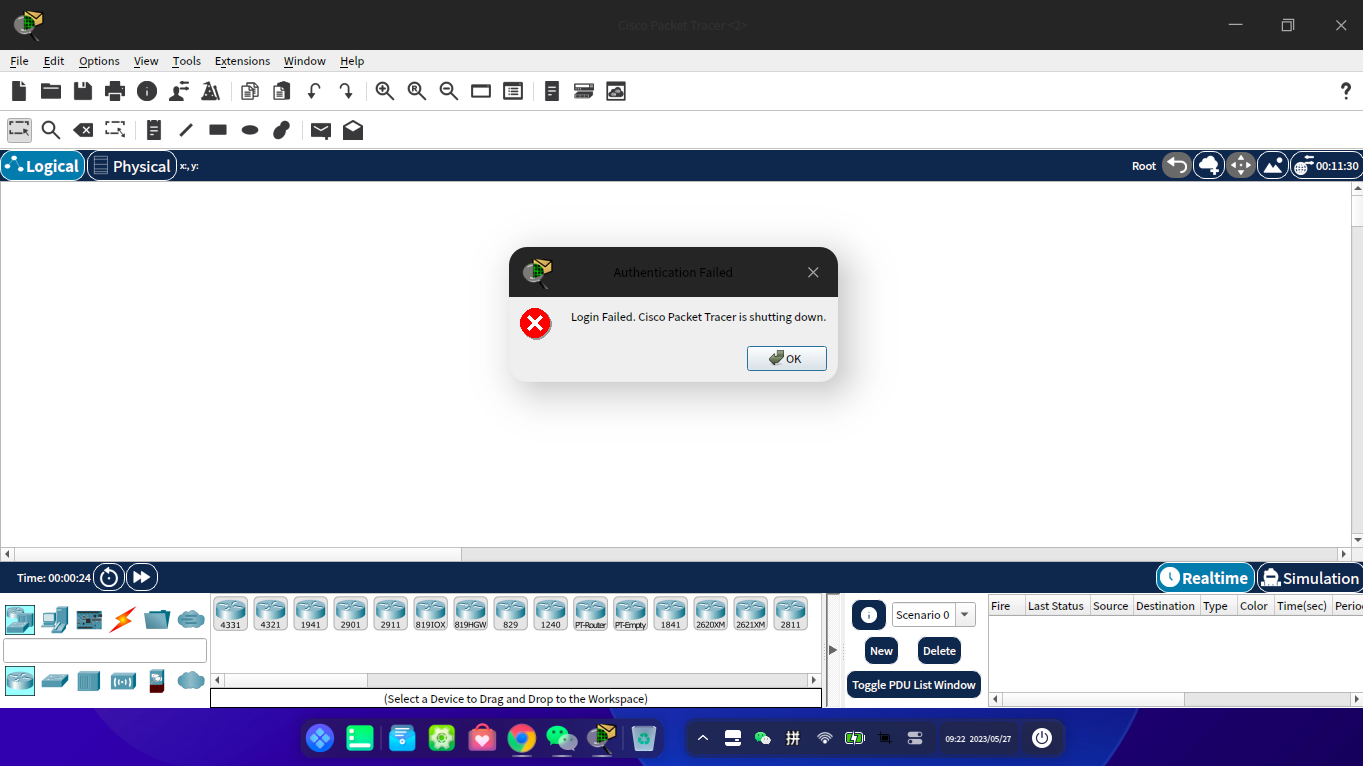The width and height of the screenshot is (1363, 766).
Task: Pick the PT-Router device
Action: pos(591,614)
